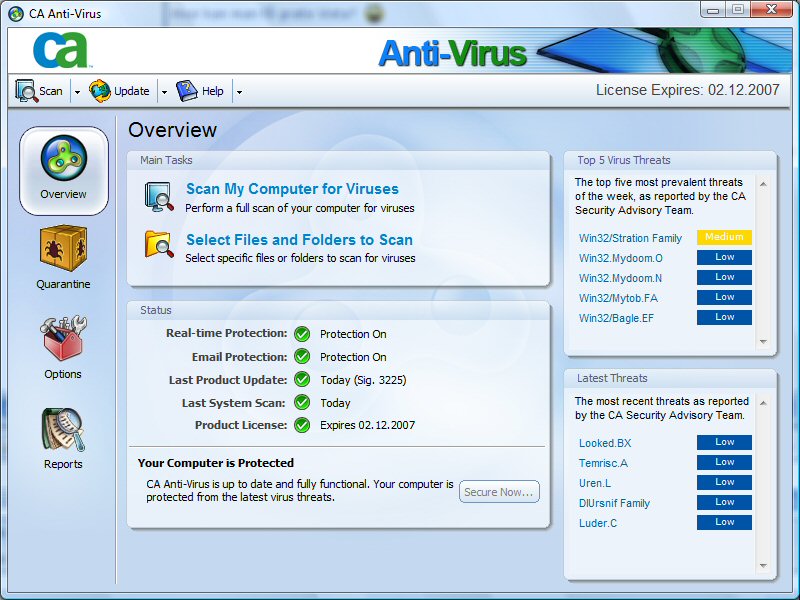Click the Update globe icon

(x=99, y=91)
